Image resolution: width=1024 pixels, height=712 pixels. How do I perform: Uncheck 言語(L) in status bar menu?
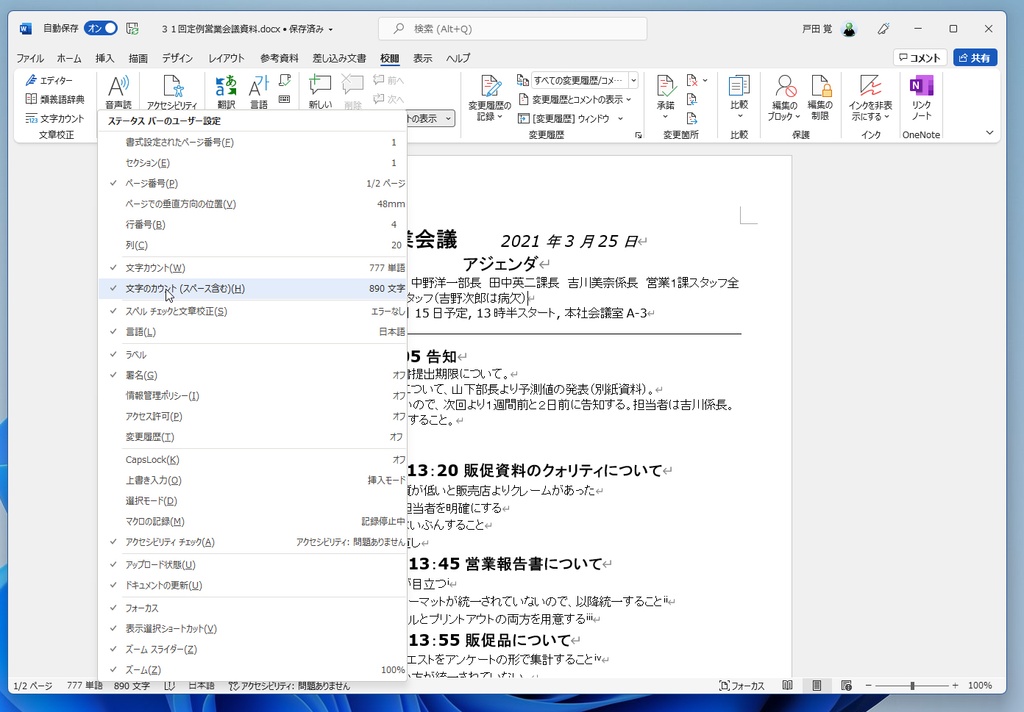point(252,332)
